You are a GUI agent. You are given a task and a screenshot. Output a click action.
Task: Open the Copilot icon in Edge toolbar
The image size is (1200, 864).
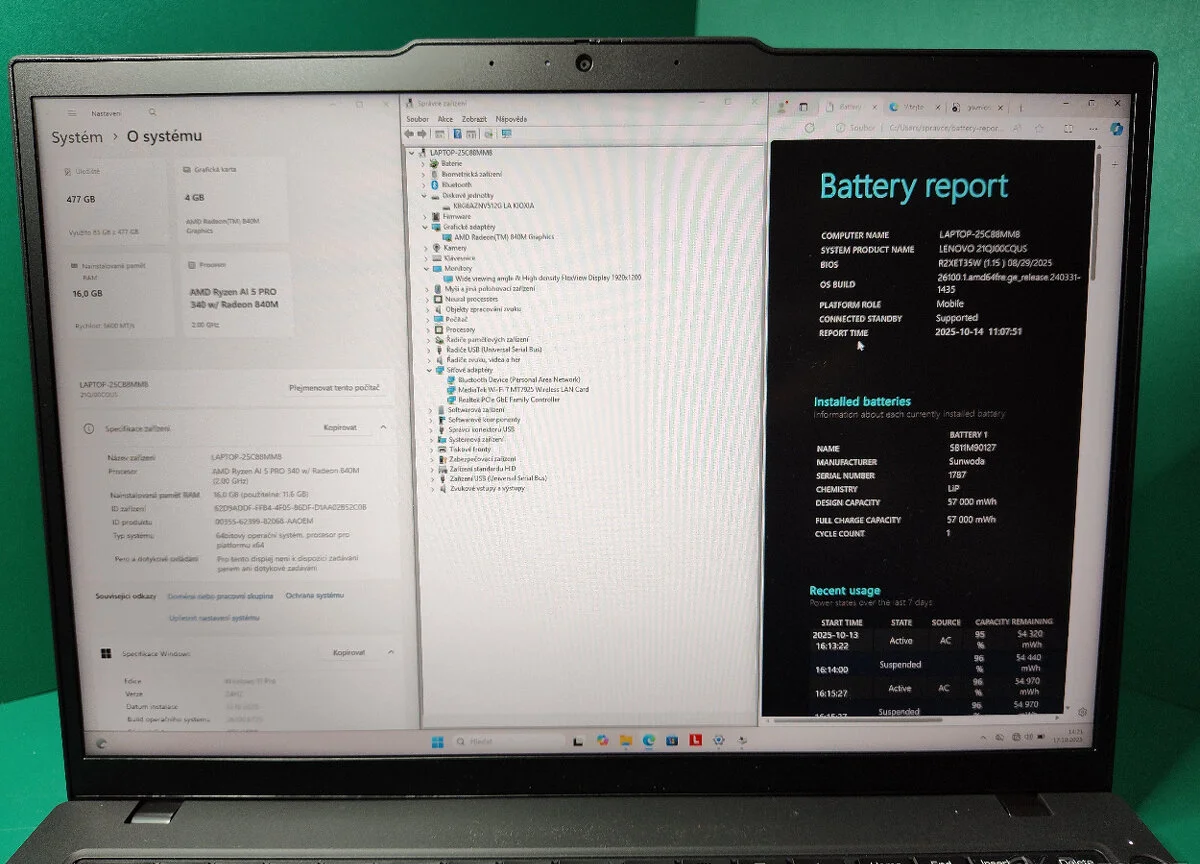[1117, 129]
